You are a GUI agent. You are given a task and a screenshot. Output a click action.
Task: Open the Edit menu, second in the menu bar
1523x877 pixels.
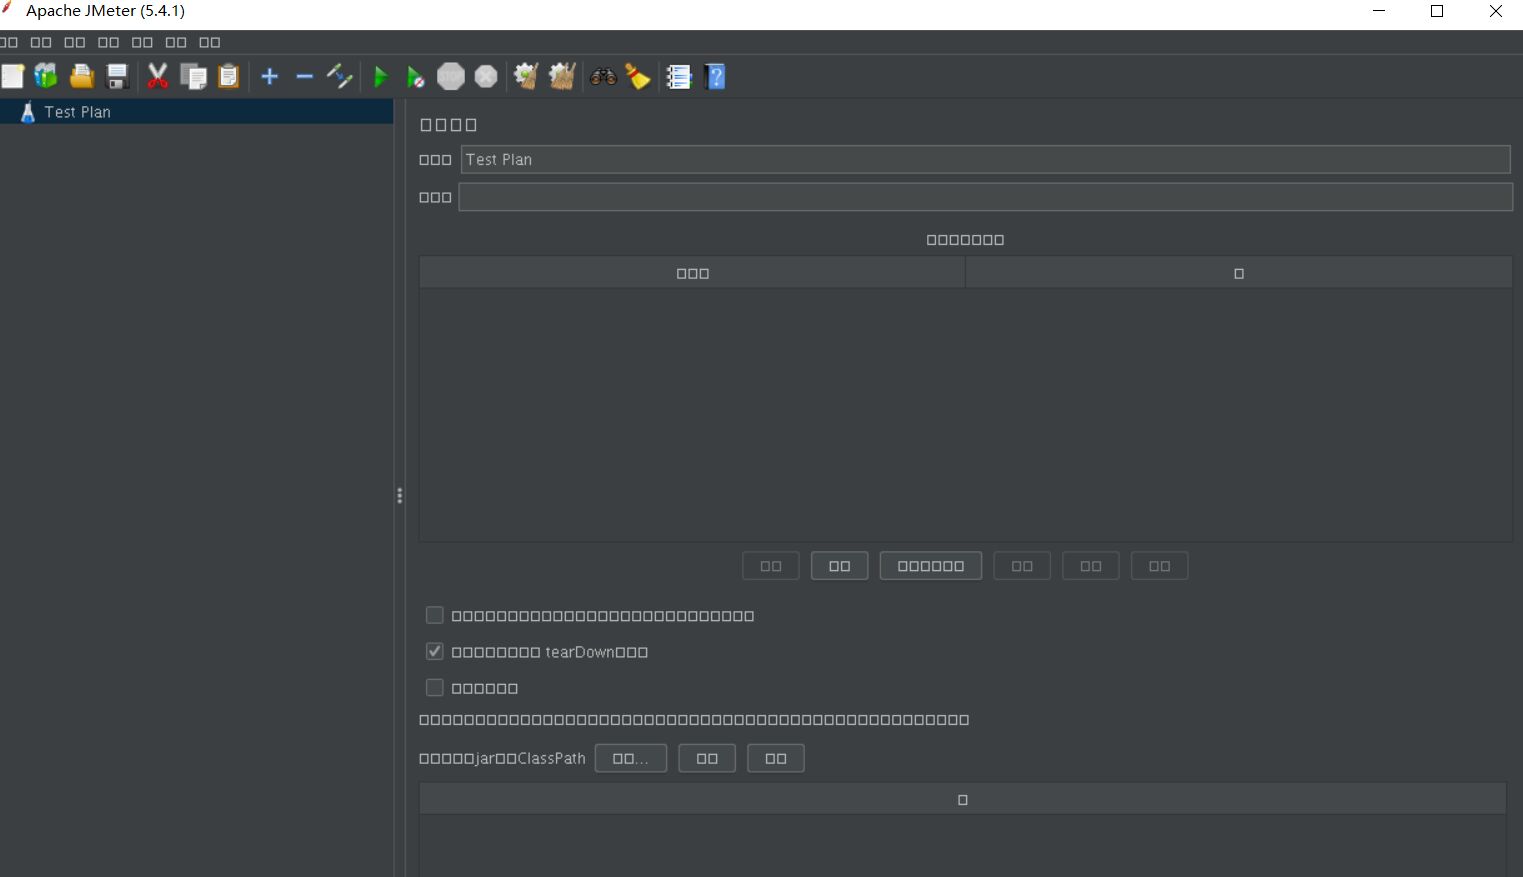tap(41, 42)
